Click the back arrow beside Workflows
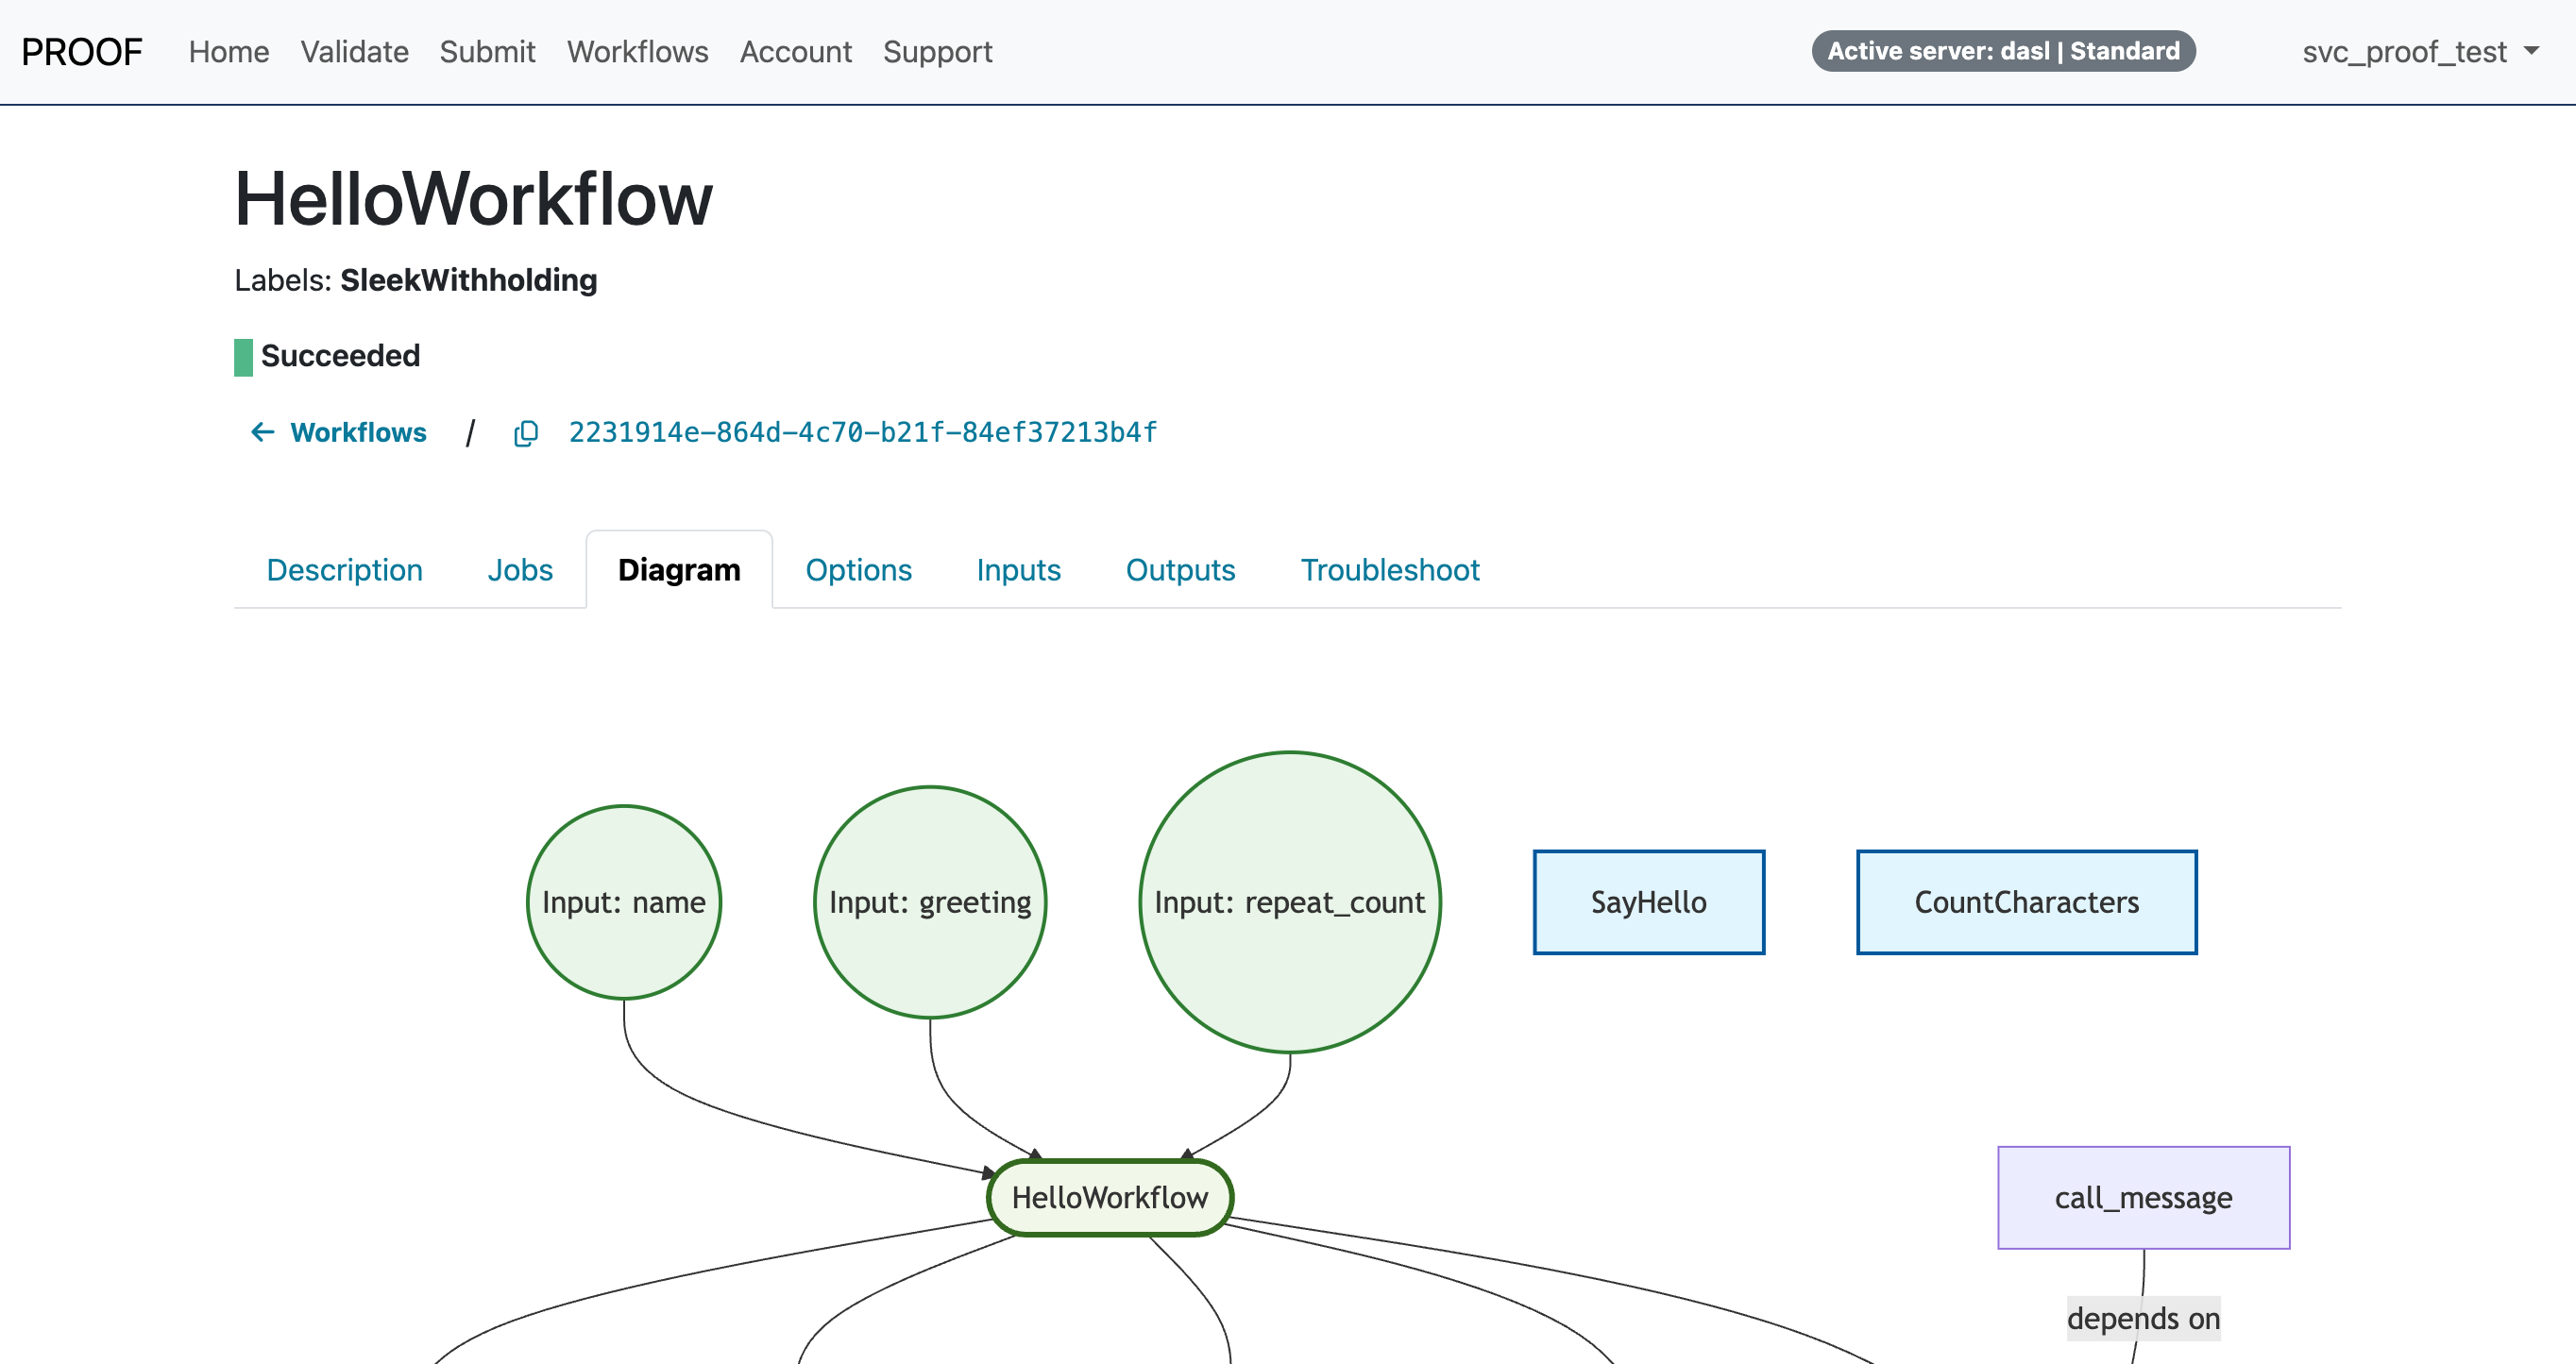Screen dimensions: 2576x1364 point(262,432)
